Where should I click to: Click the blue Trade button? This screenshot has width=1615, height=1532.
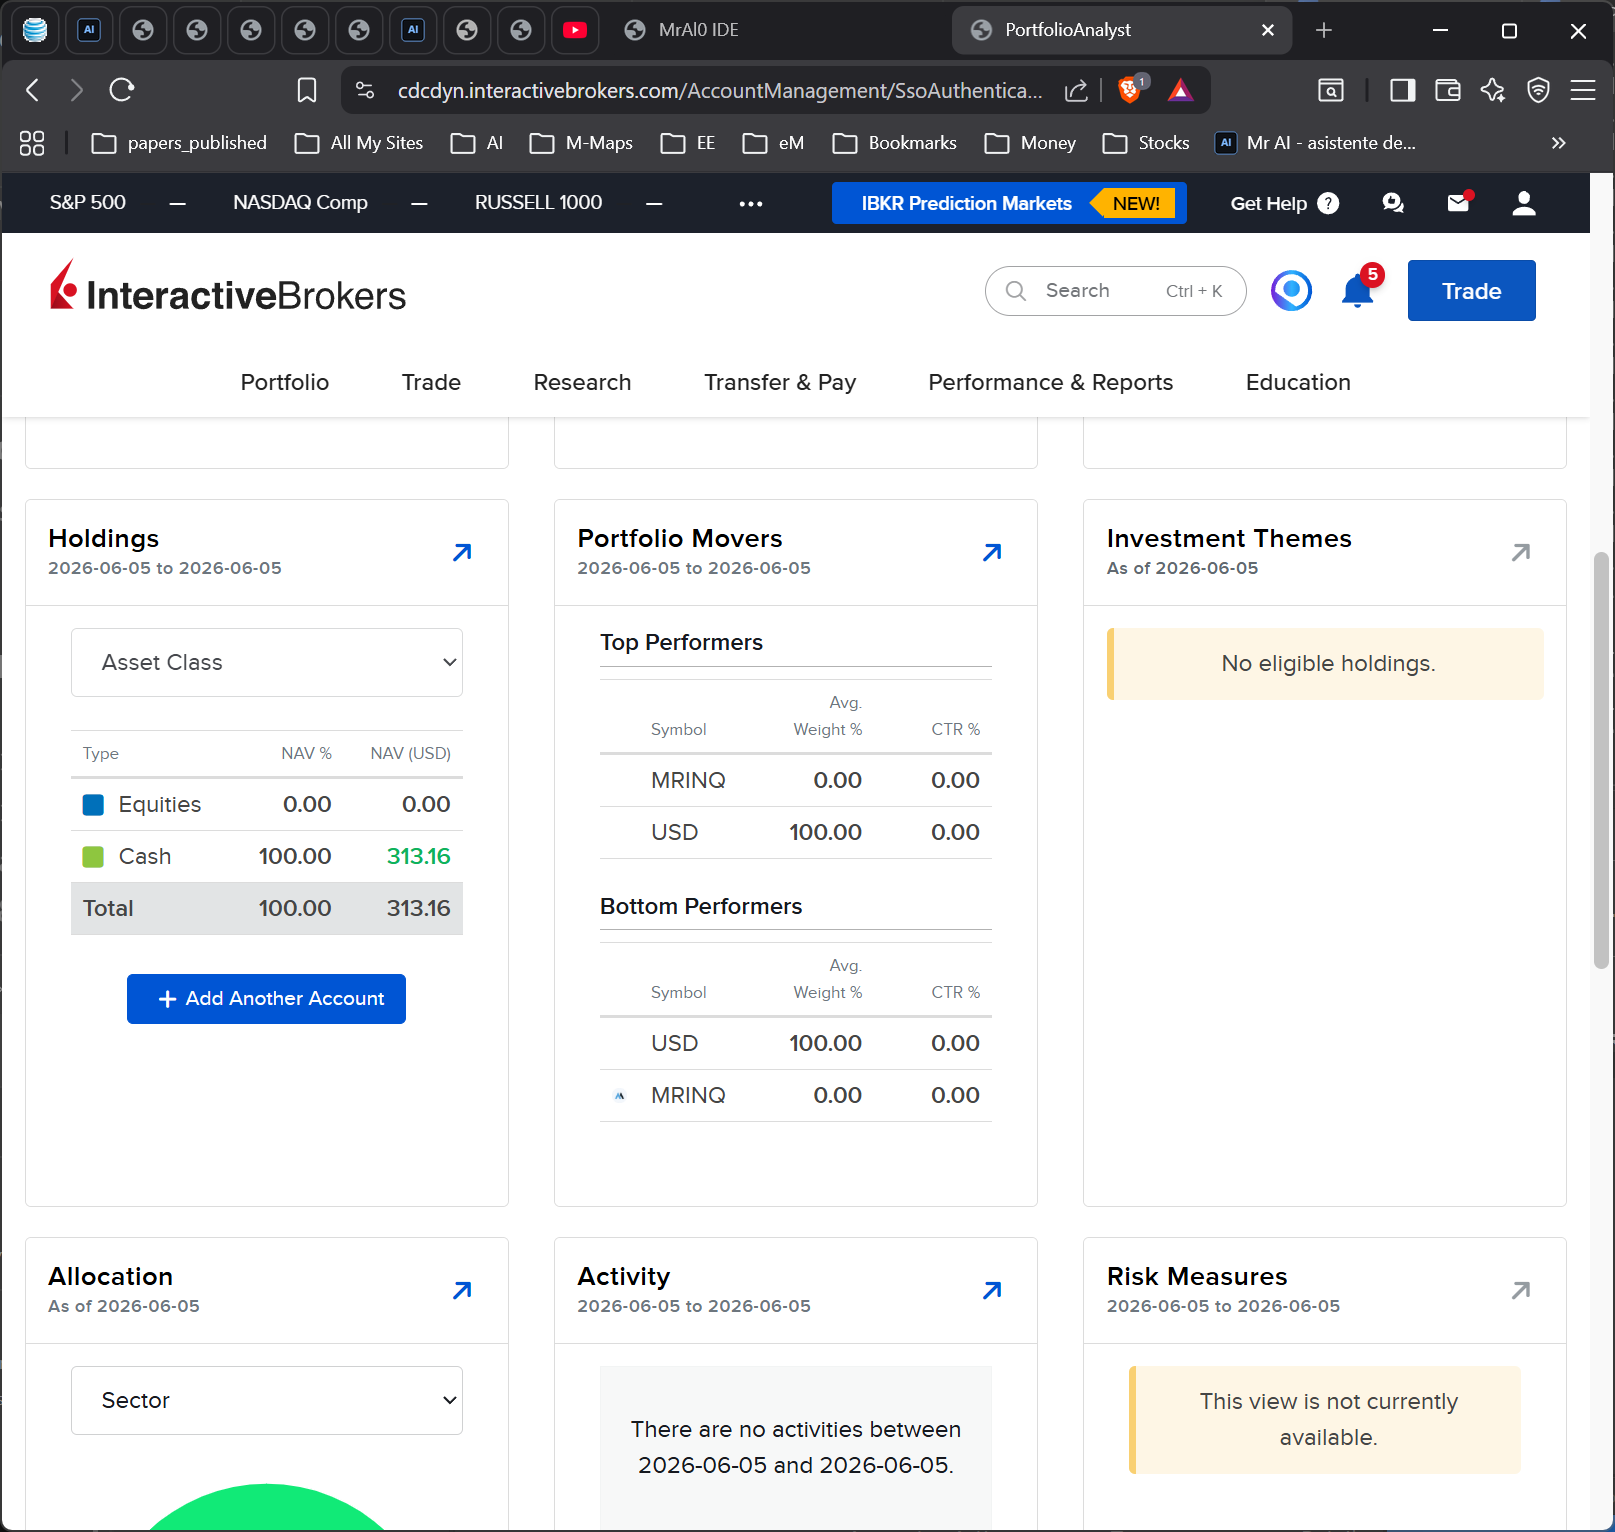tap(1471, 290)
